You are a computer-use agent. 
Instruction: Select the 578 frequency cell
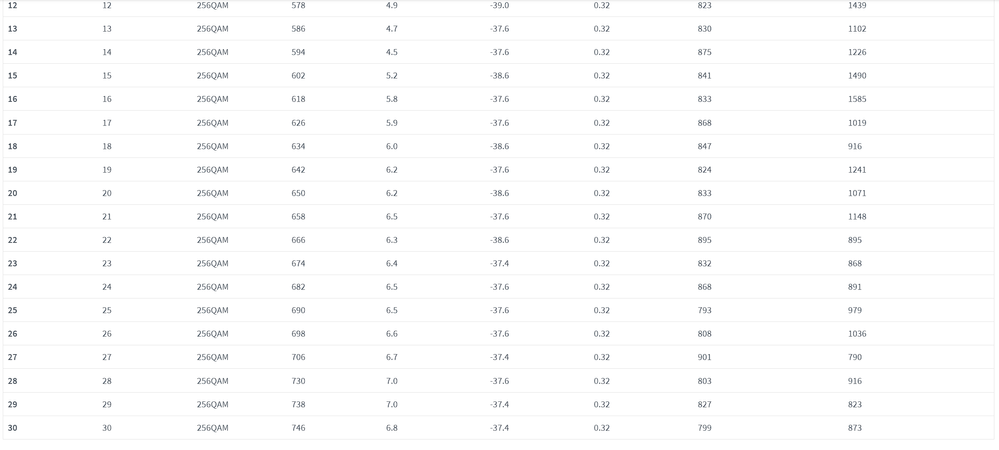pos(298,5)
